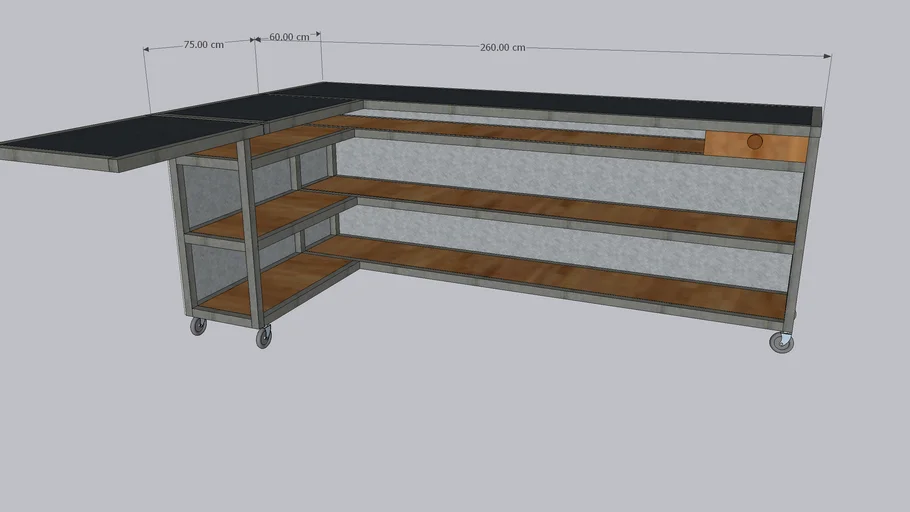Screen dimensions: 910x512
Task: Click the circular hole in the orange panel
Action: (755, 143)
